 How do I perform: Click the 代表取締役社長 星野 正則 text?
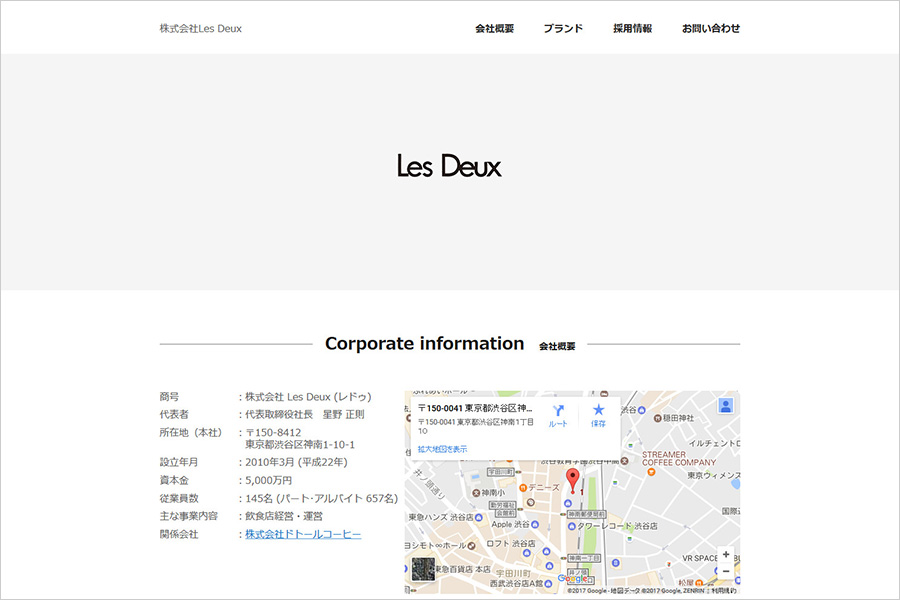click(x=305, y=414)
